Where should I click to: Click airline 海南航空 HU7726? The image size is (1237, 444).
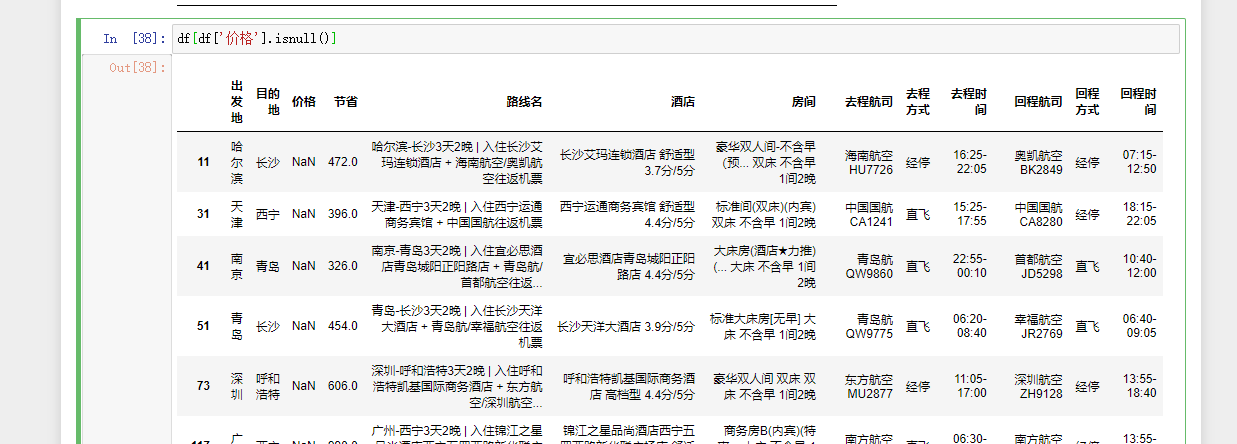pyautogui.click(x=869, y=162)
